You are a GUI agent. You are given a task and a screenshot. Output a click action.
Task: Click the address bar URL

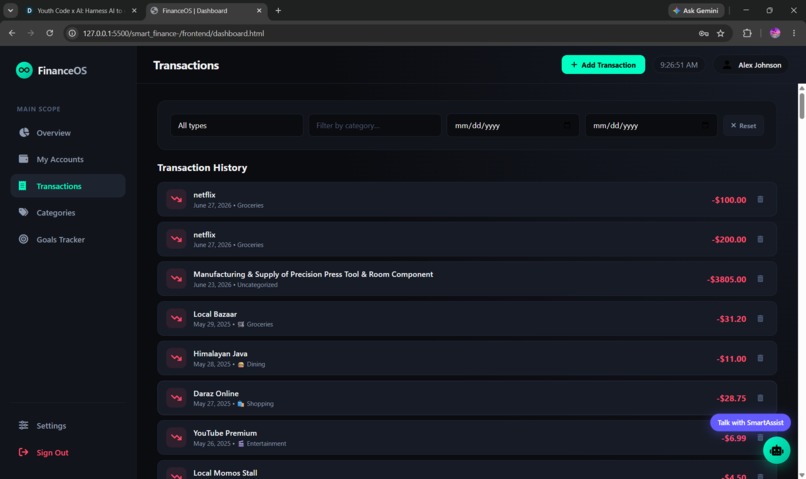[x=173, y=33]
